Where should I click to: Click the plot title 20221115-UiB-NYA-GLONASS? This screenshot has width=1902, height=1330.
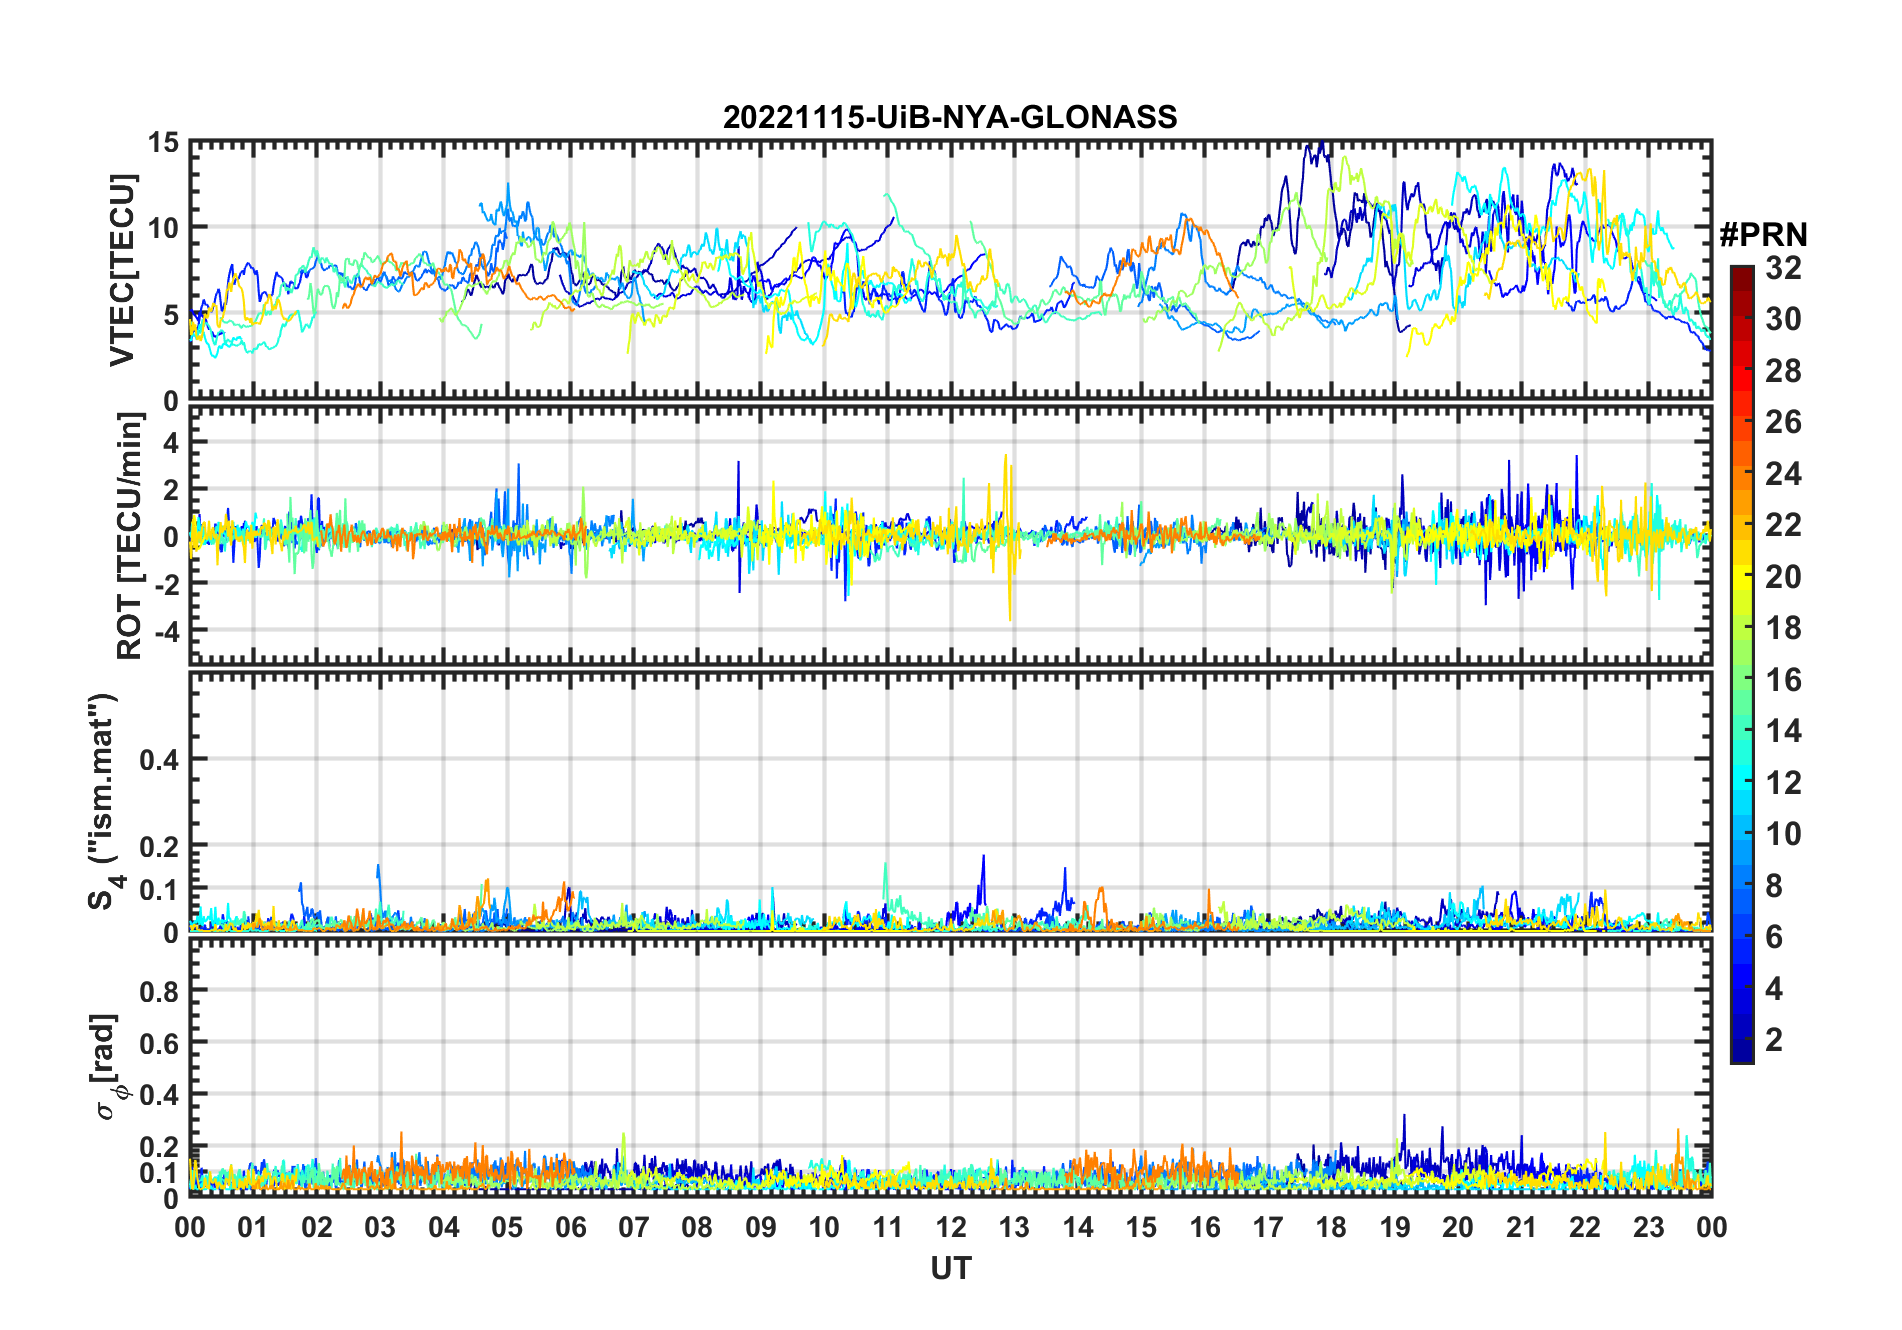tap(950, 117)
